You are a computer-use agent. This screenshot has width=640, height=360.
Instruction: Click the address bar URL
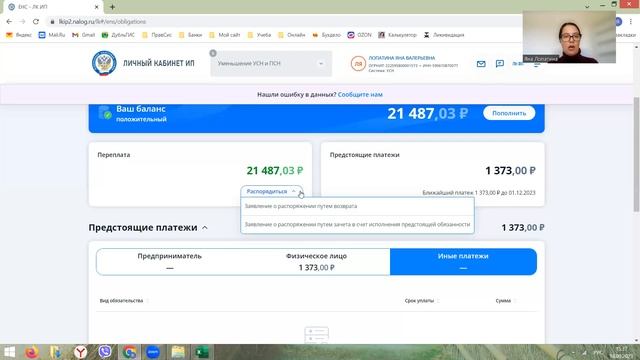(x=102, y=22)
